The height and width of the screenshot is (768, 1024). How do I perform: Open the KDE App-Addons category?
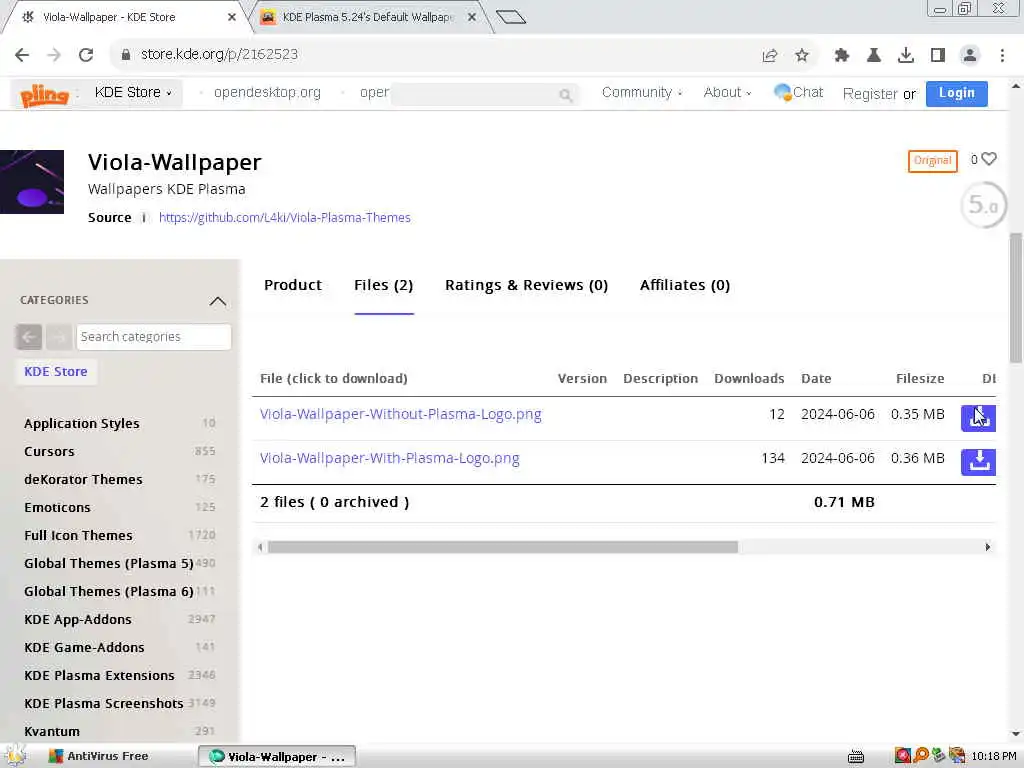click(x=78, y=620)
